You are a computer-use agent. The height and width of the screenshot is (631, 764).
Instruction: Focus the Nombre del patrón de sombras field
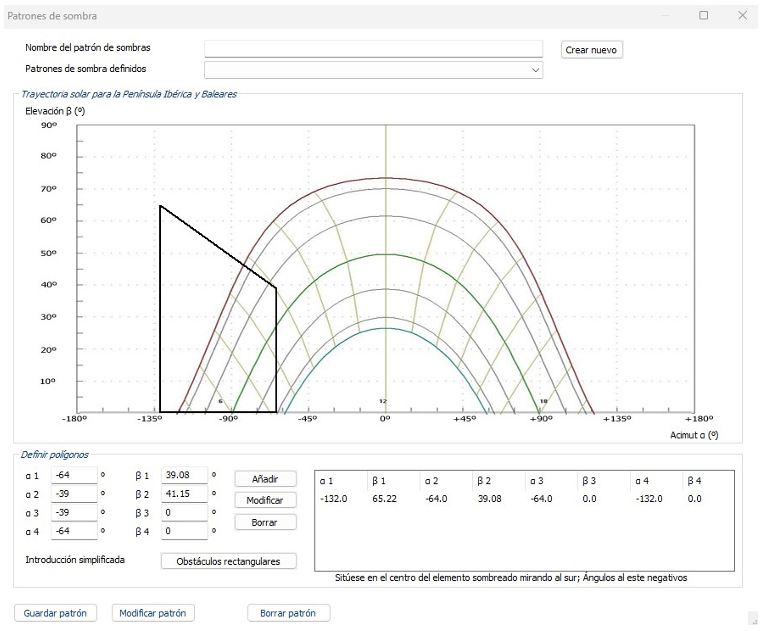click(x=373, y=49)
